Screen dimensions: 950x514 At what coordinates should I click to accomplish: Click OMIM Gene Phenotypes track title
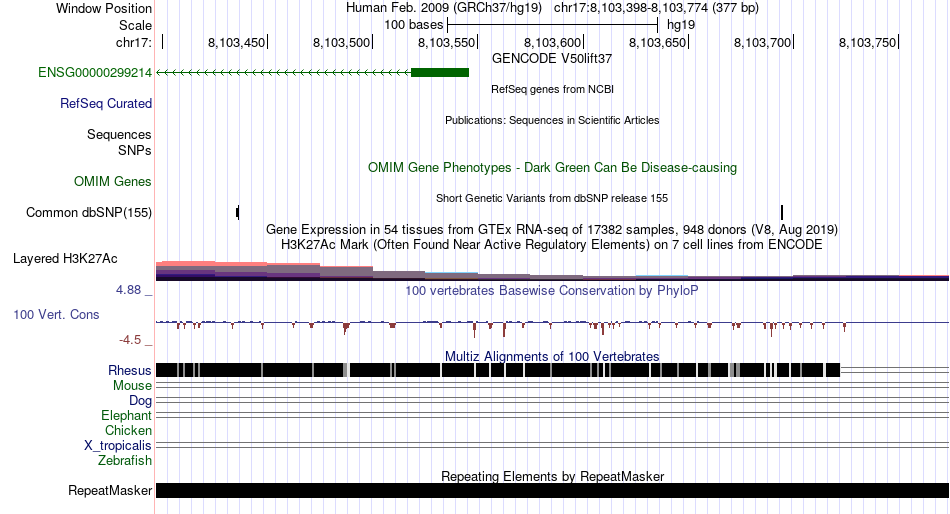(552, 168)
